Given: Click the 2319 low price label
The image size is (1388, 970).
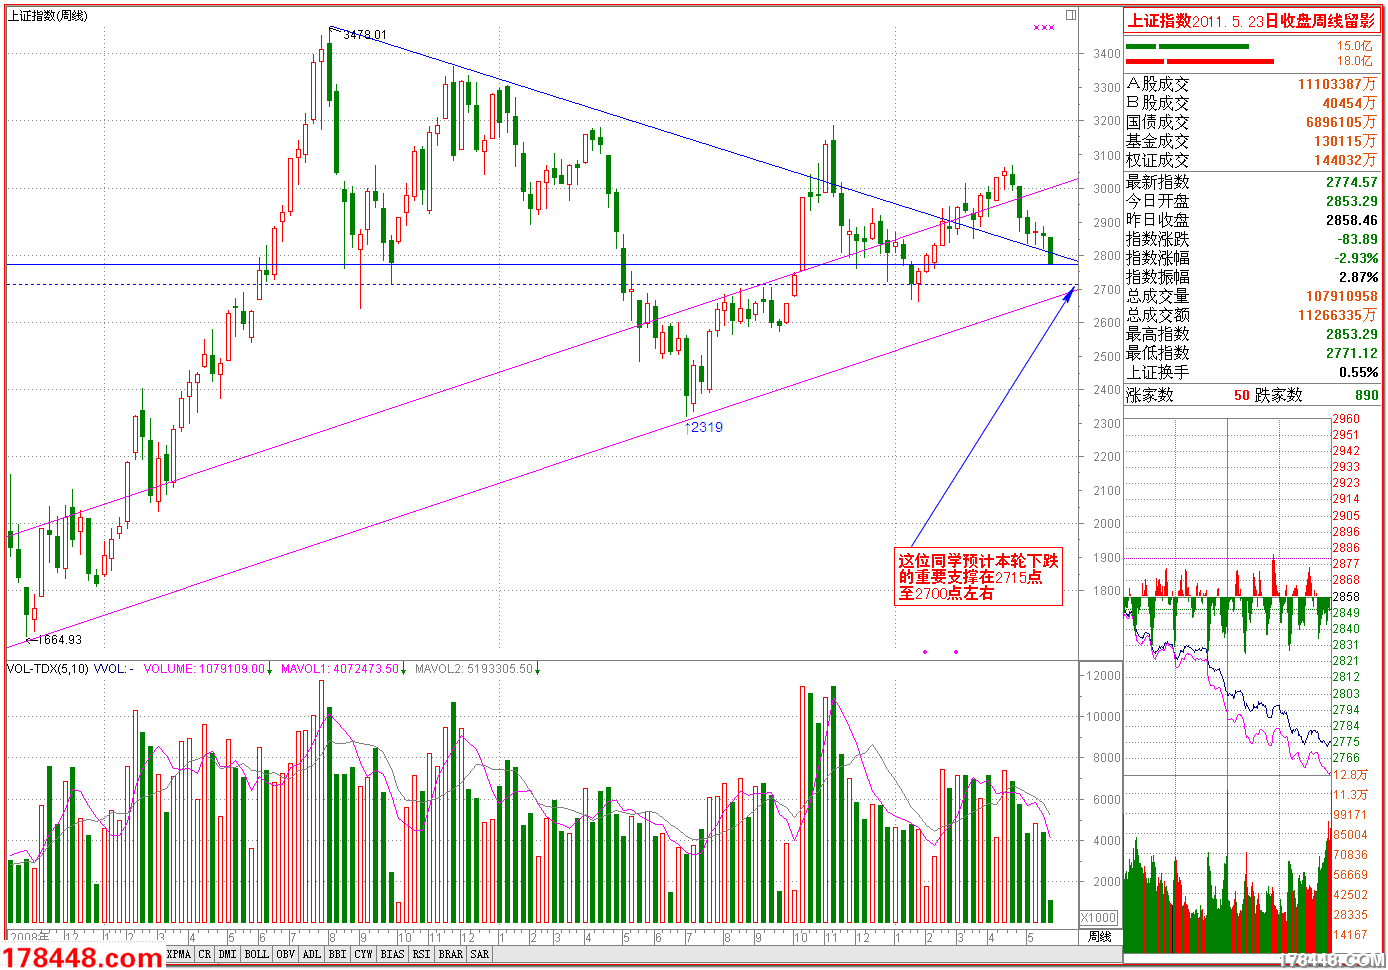Looking at the screenshot, I should click(x=706, y=427).
